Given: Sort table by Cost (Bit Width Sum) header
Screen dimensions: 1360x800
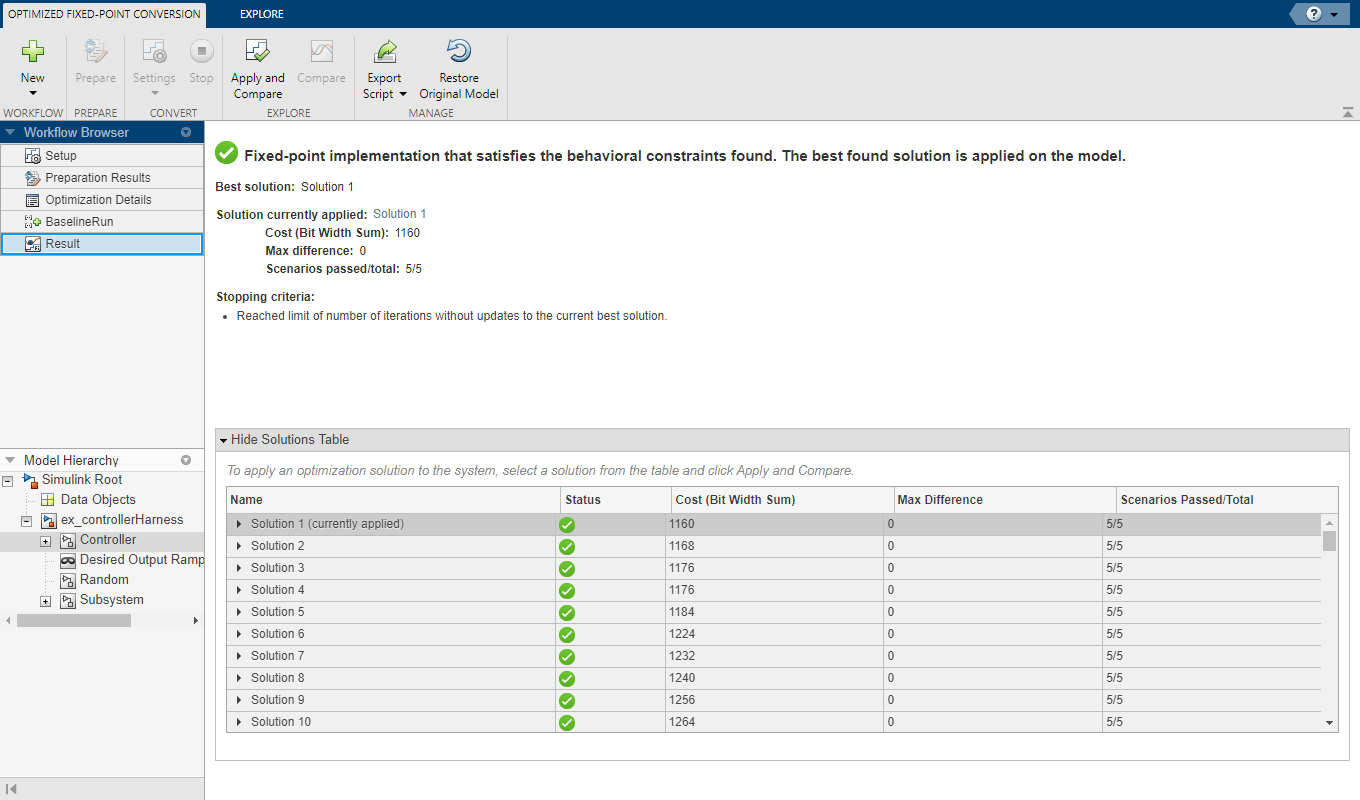Looking at the screenshot, I should tap(735, 500).
